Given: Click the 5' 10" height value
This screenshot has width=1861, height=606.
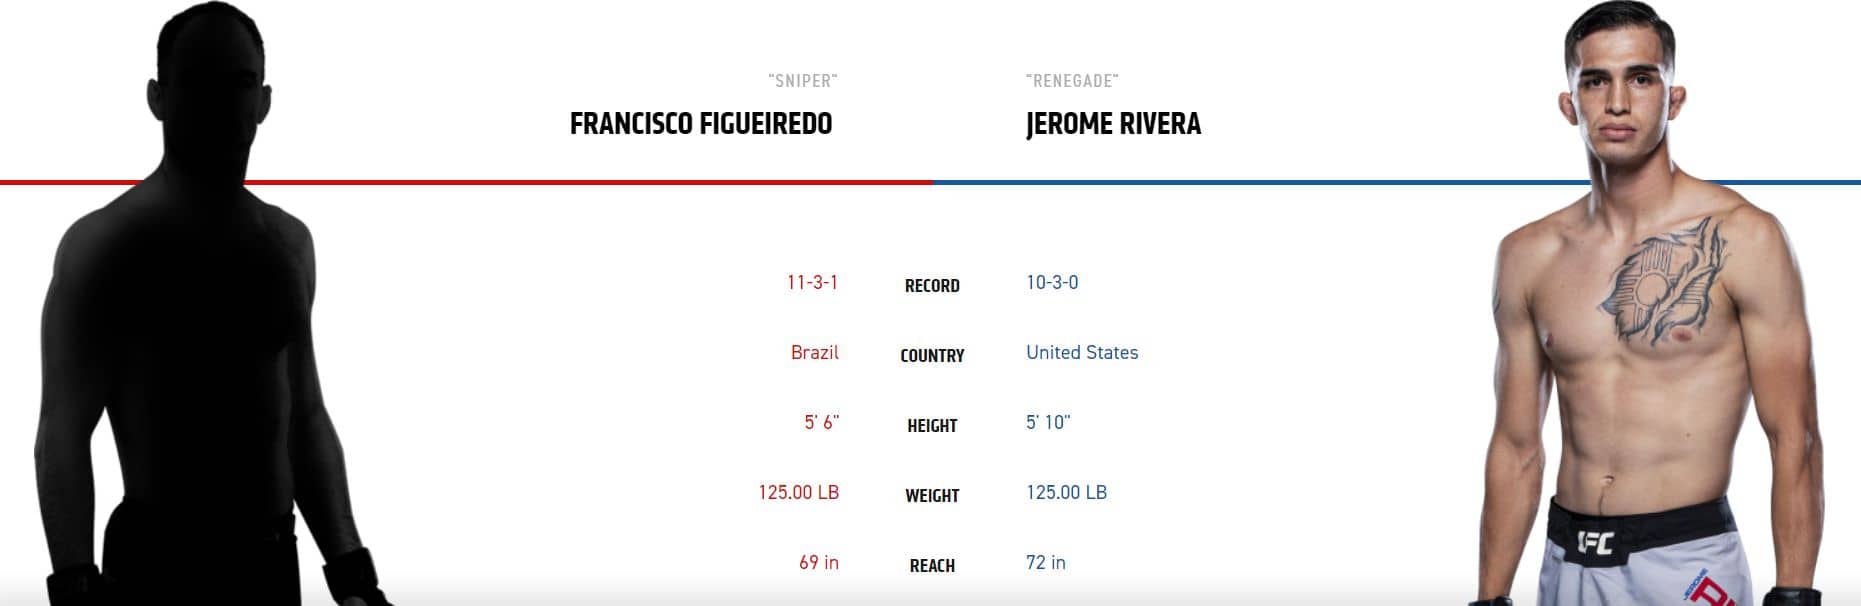Looking at the screenshot, I should 1048,423.
